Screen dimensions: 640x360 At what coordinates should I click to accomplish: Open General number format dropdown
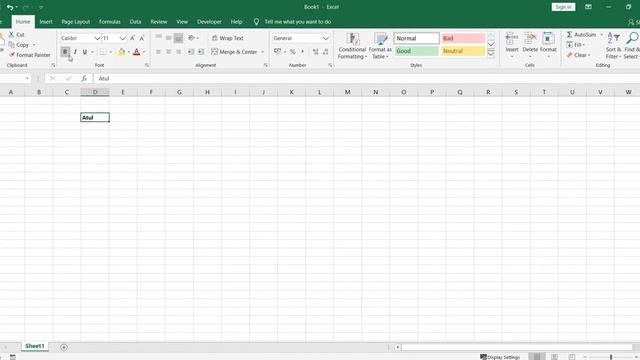(x=326, y=38)
